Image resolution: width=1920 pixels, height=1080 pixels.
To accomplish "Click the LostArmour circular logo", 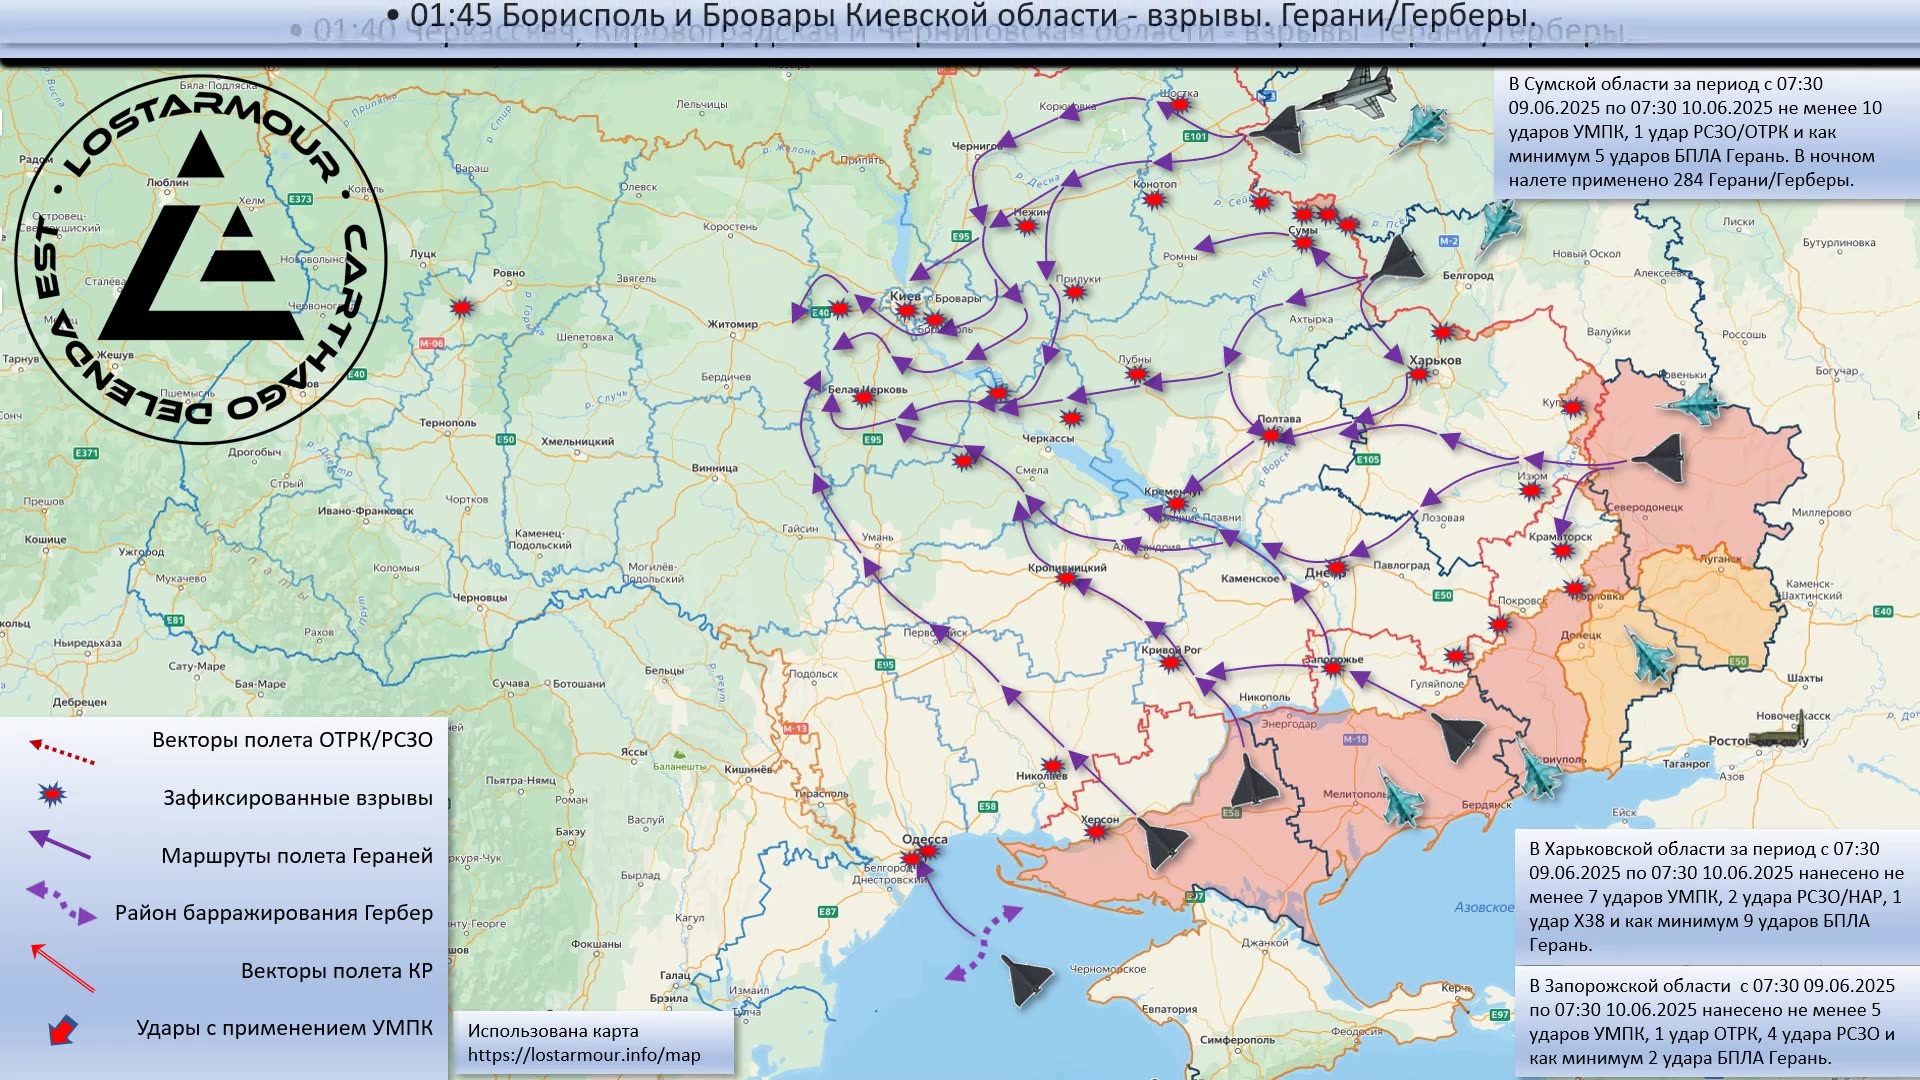I will 200,260.
